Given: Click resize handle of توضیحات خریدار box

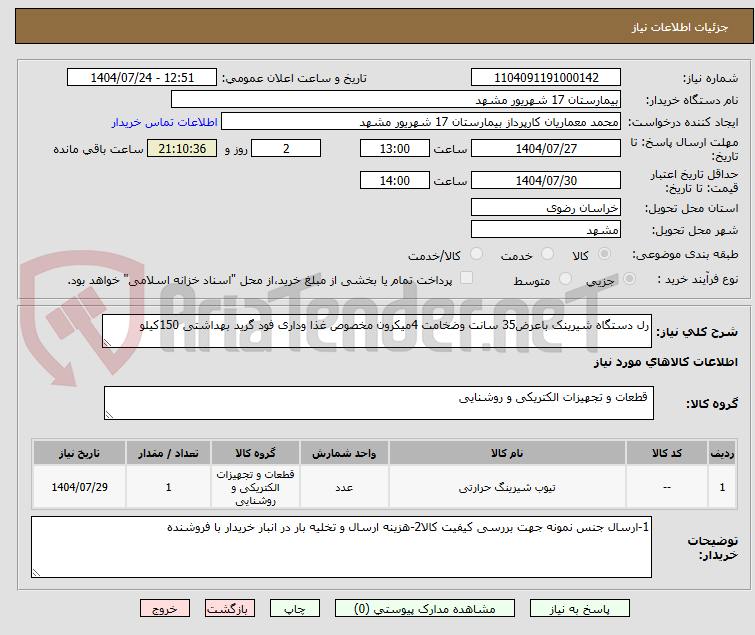Looking at the screenshot, I should (x=37, y=572).
